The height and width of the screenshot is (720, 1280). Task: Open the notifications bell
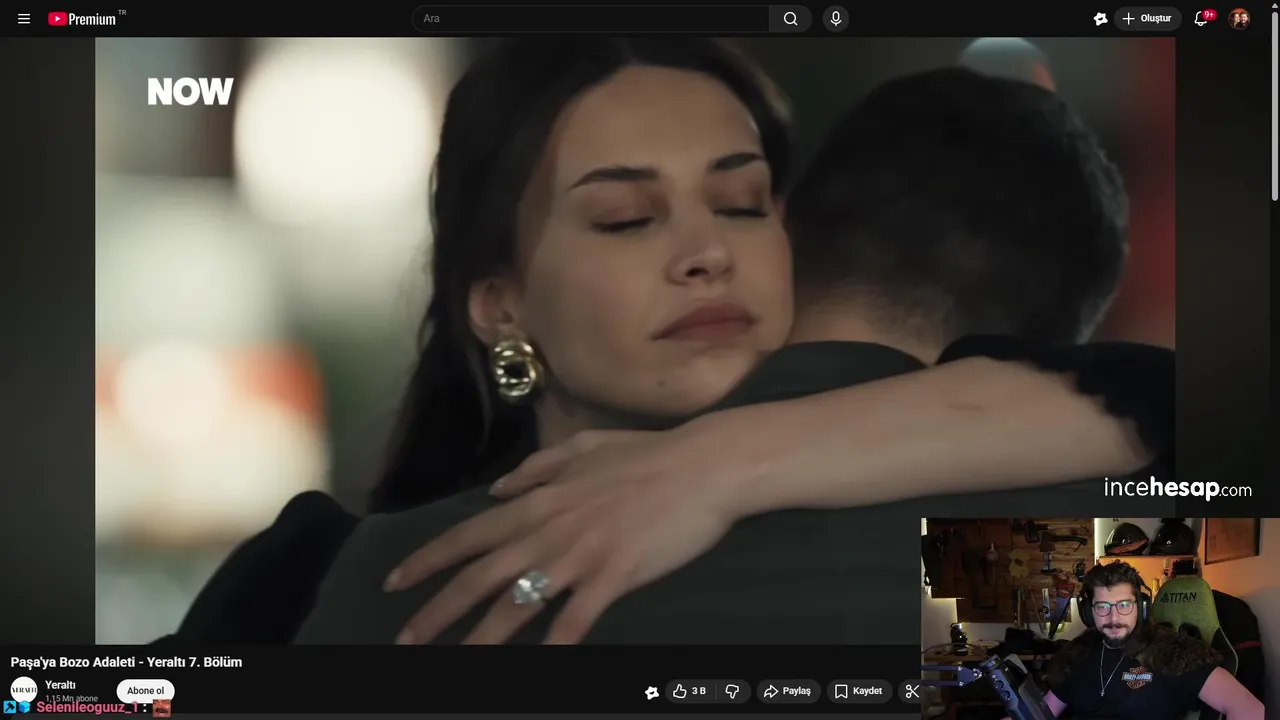click(1202, 19)
